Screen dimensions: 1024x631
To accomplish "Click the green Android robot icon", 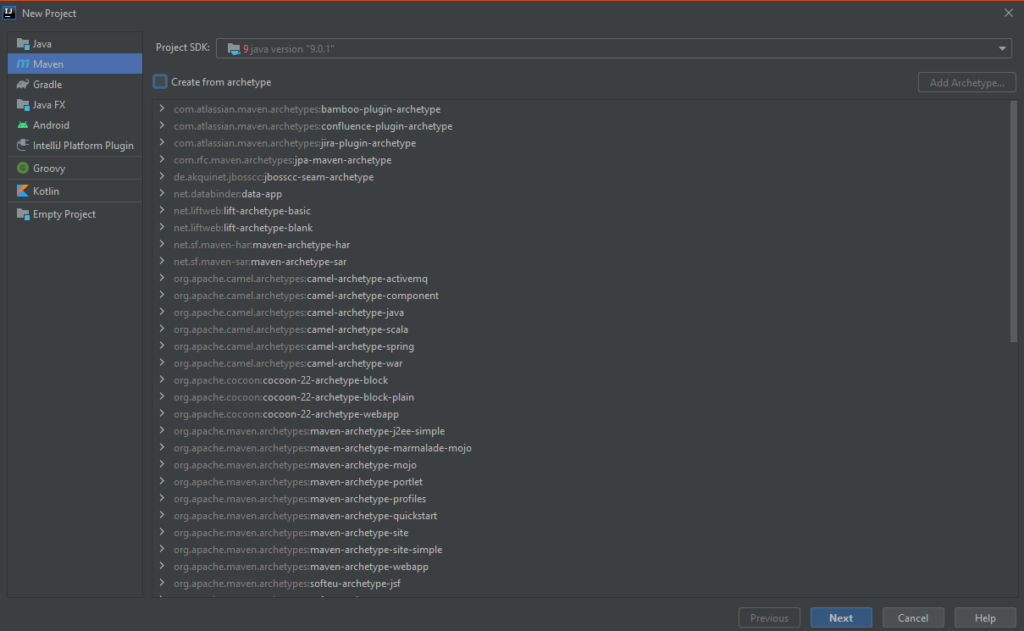I will tap(23, 125).
